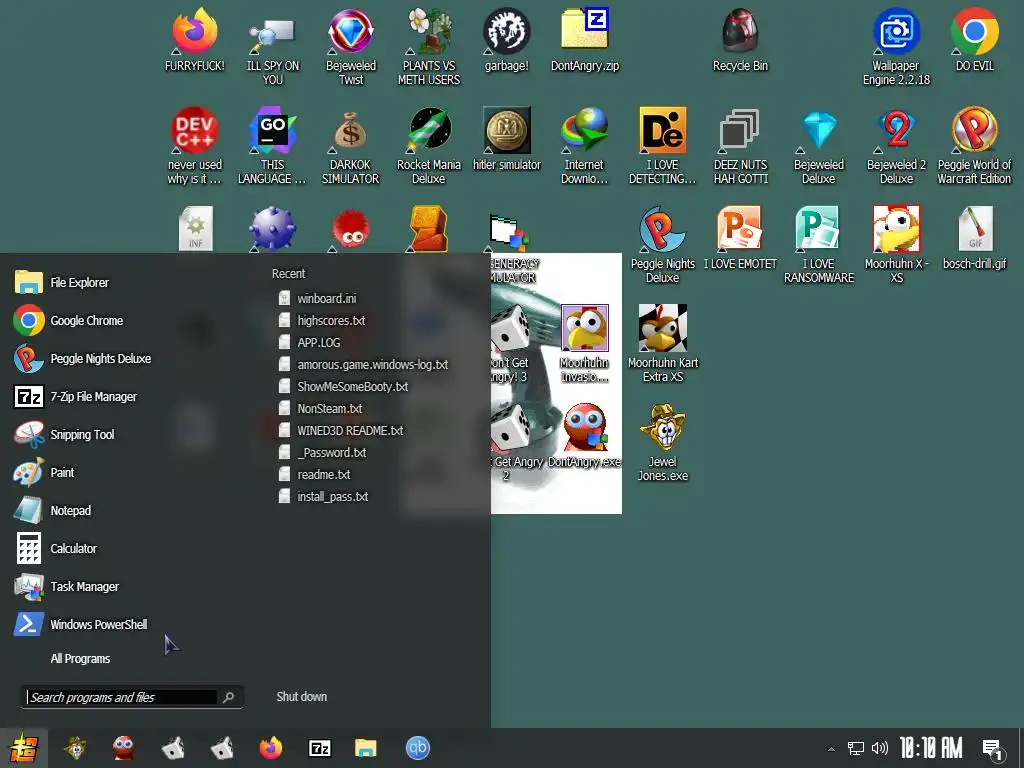Image resolution: width=1024 pixels, height=768 pixels.
Task: Open I LOVE EMOTET PowerPoint shortcut
Action: (740, 238)
